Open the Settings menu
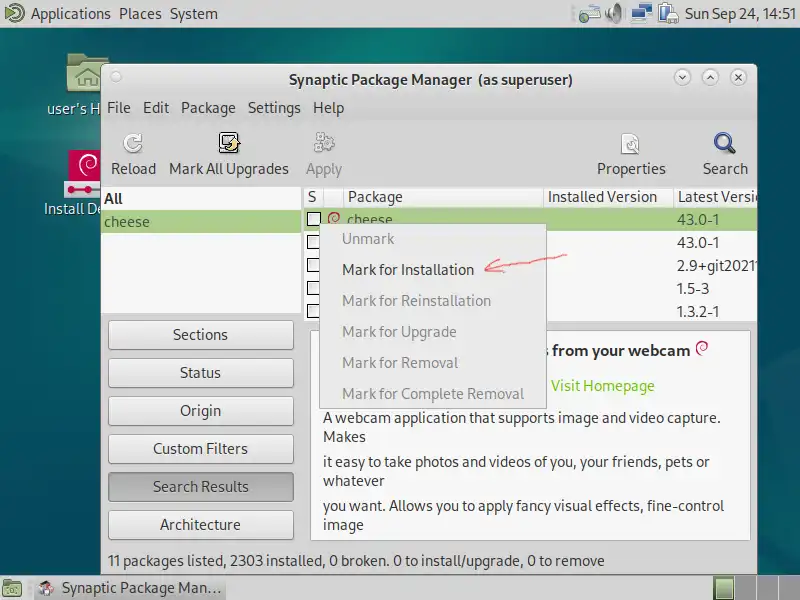This screenshot has height=600, width=800. [x=274, y=108]
